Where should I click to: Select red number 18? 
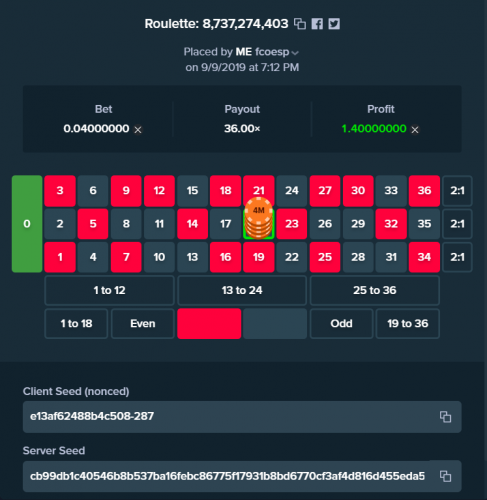pos(226,191)
